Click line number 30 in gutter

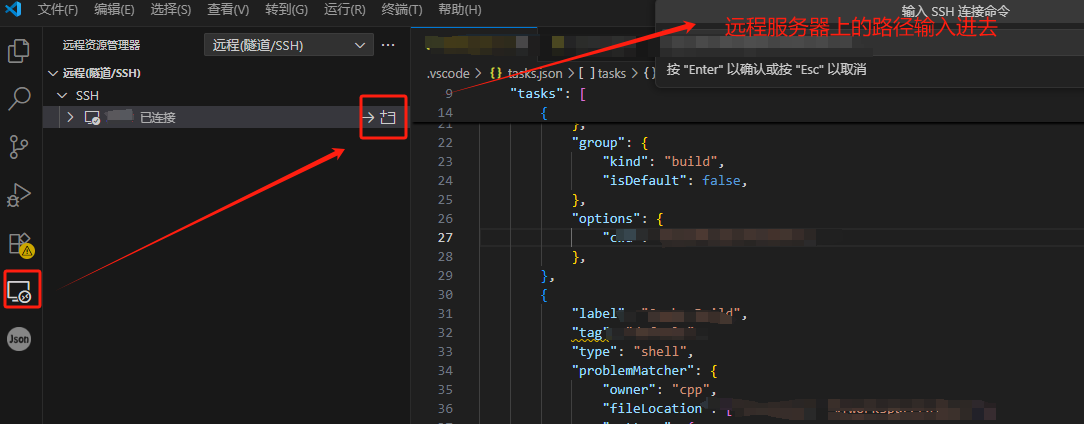pyautogui.click(x=445, y=294)
